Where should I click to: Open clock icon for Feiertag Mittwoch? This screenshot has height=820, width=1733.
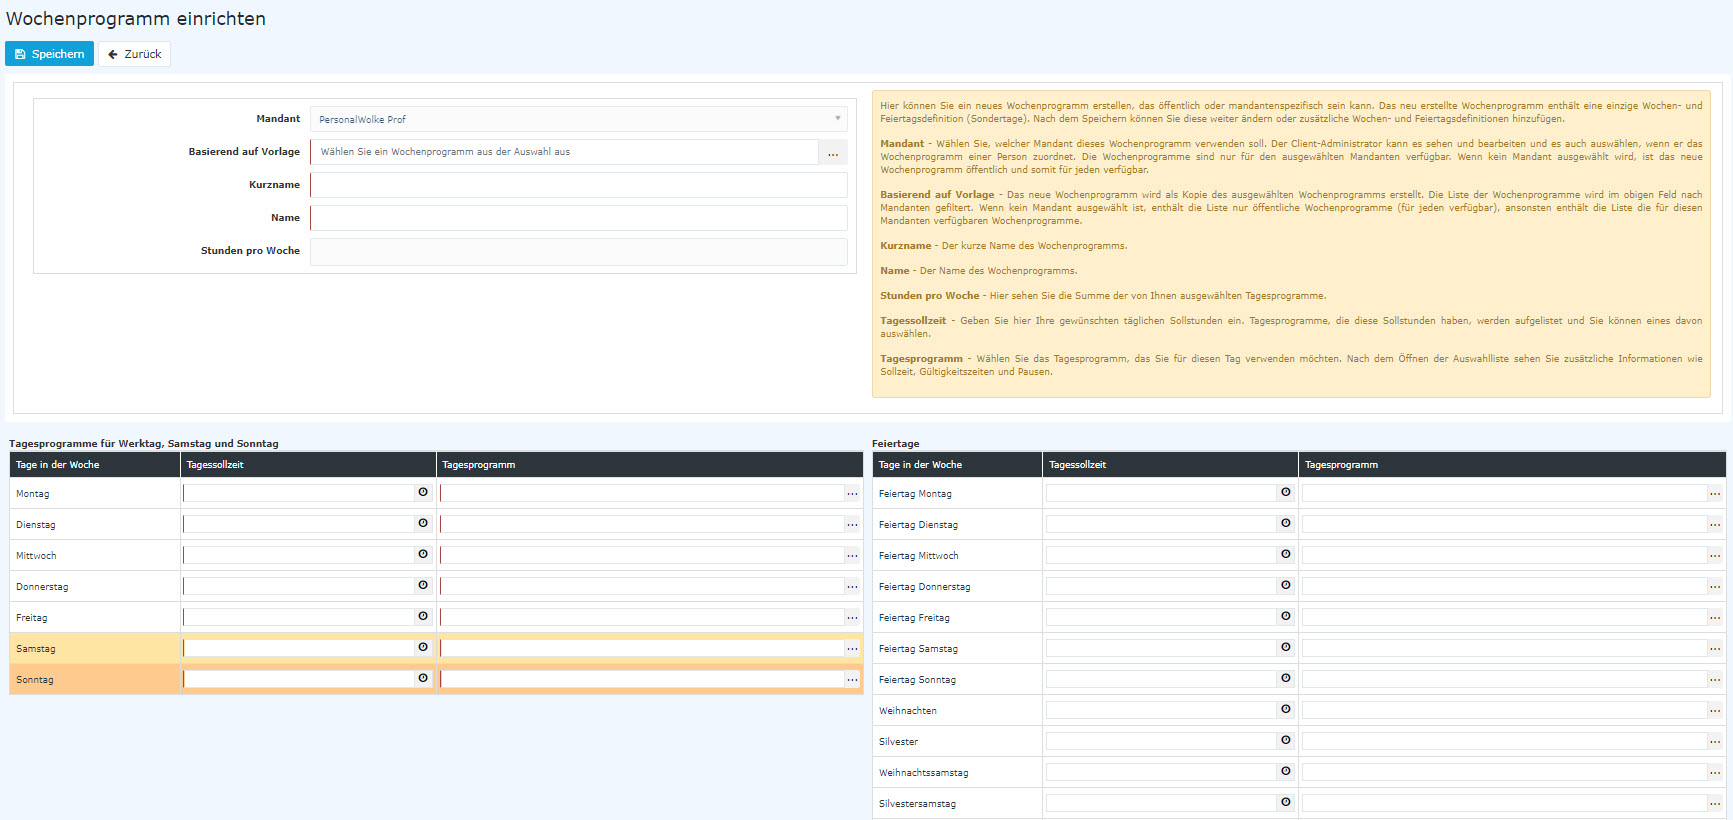[x=1286, y=555]
